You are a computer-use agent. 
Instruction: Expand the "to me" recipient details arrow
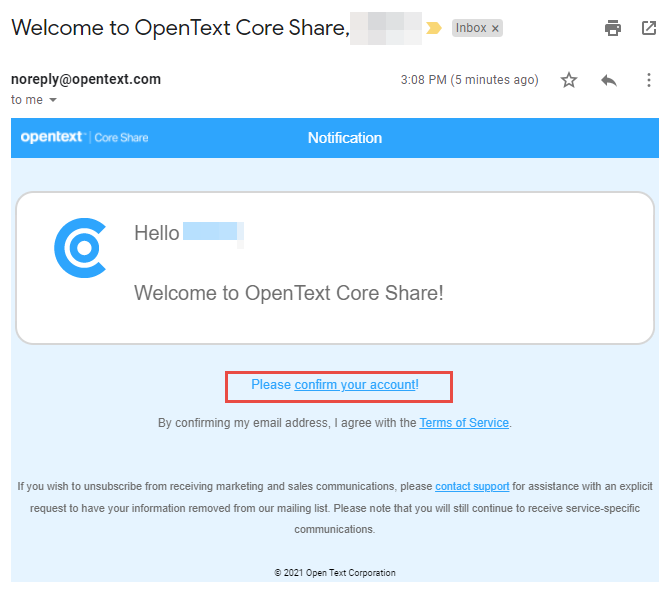pyautogui.click(x=53, y=100)
